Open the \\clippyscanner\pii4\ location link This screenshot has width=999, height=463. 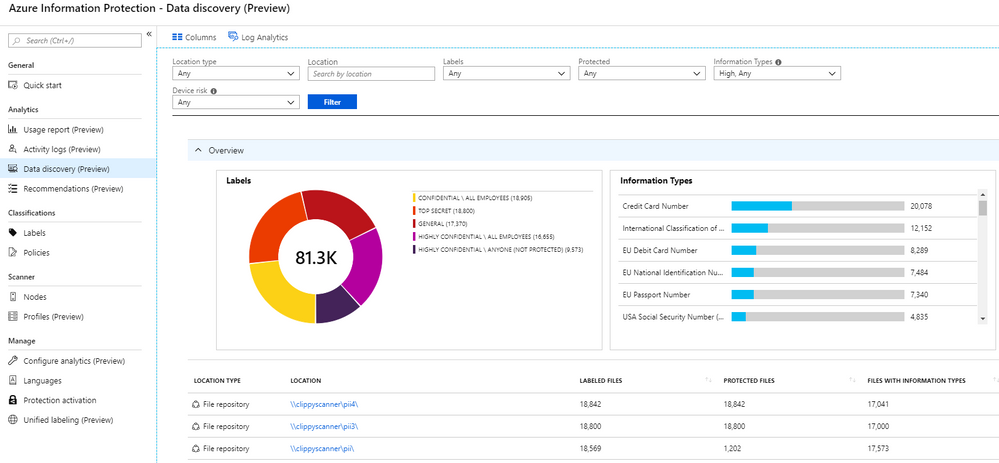pyautogui.click(x=324, y=404)
